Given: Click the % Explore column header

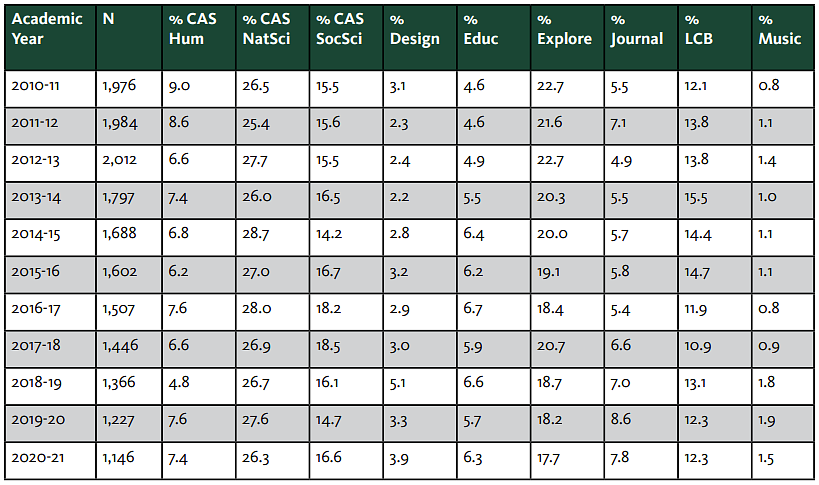Looking at the screenshot, I should point(566,38).
